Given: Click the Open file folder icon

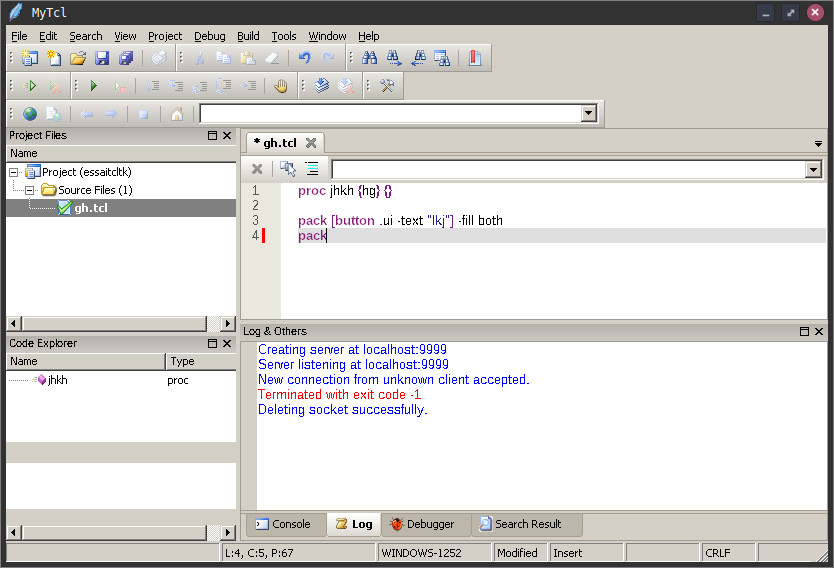Looking at the screenshot, I should 77,59.
